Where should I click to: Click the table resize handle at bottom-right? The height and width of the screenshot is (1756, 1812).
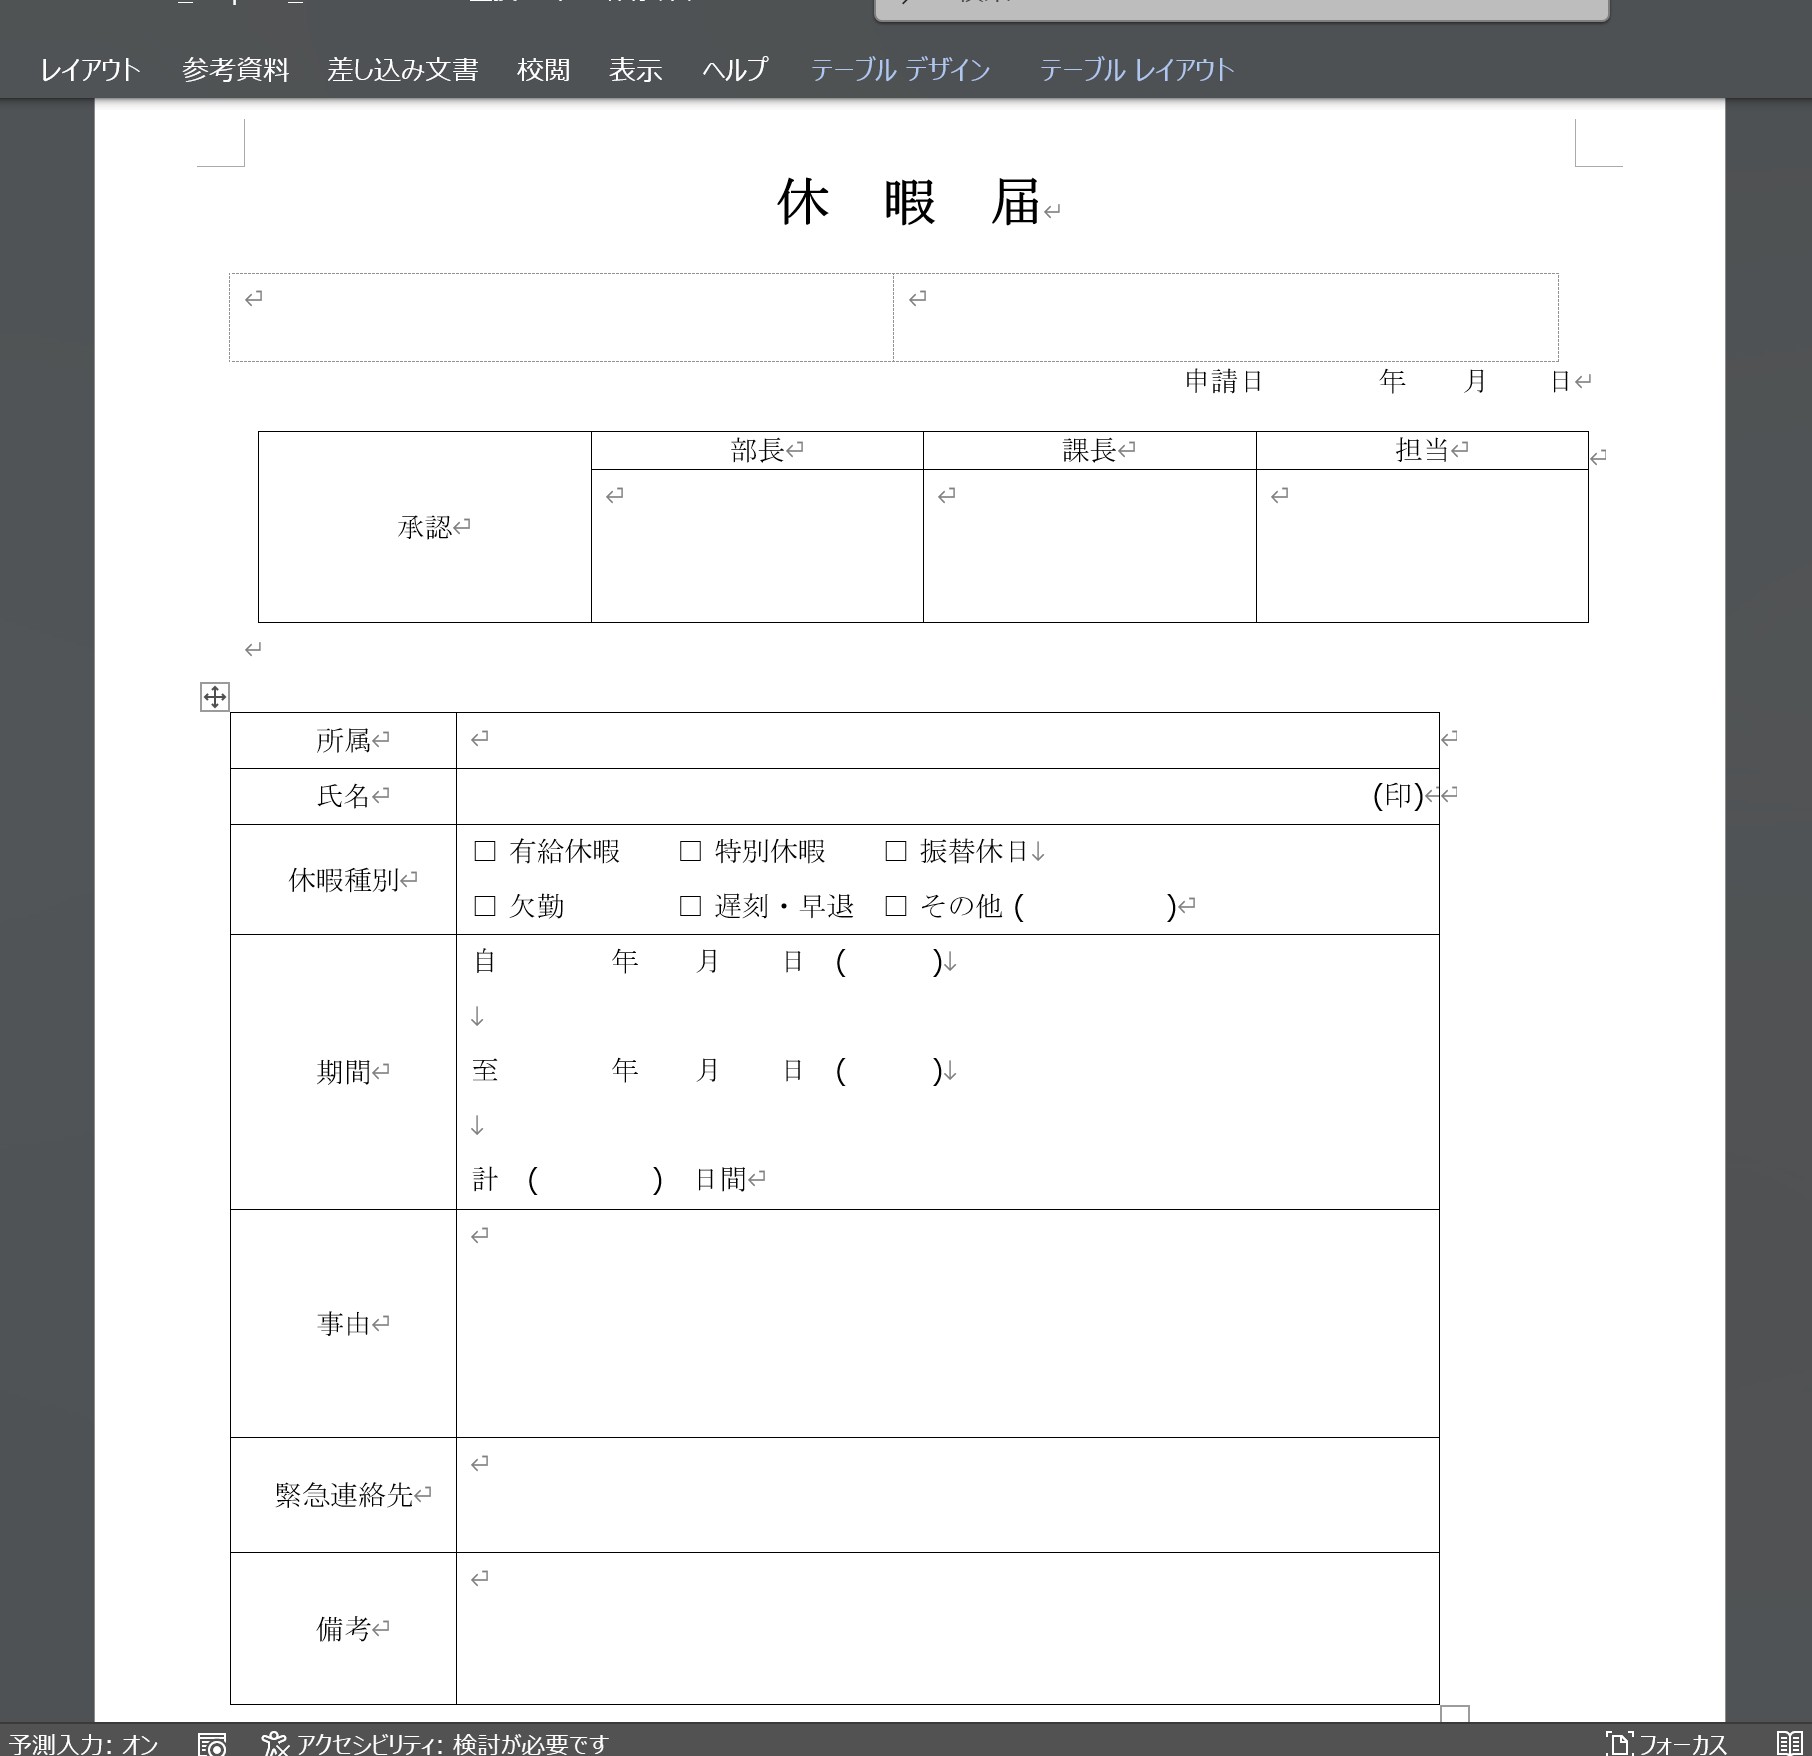coord(1455,1713)
